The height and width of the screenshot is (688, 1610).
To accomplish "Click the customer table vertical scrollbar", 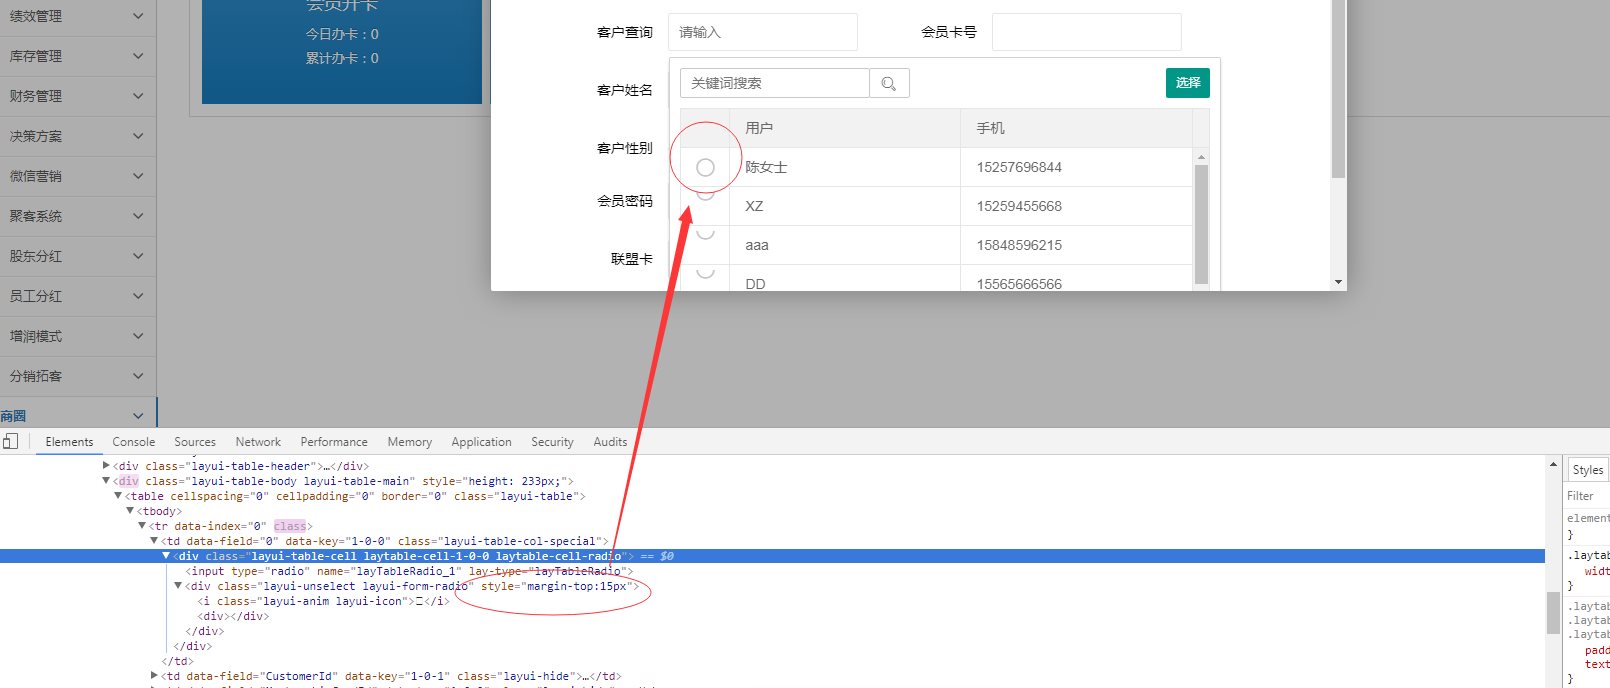I will click(x=1201, y=223).
